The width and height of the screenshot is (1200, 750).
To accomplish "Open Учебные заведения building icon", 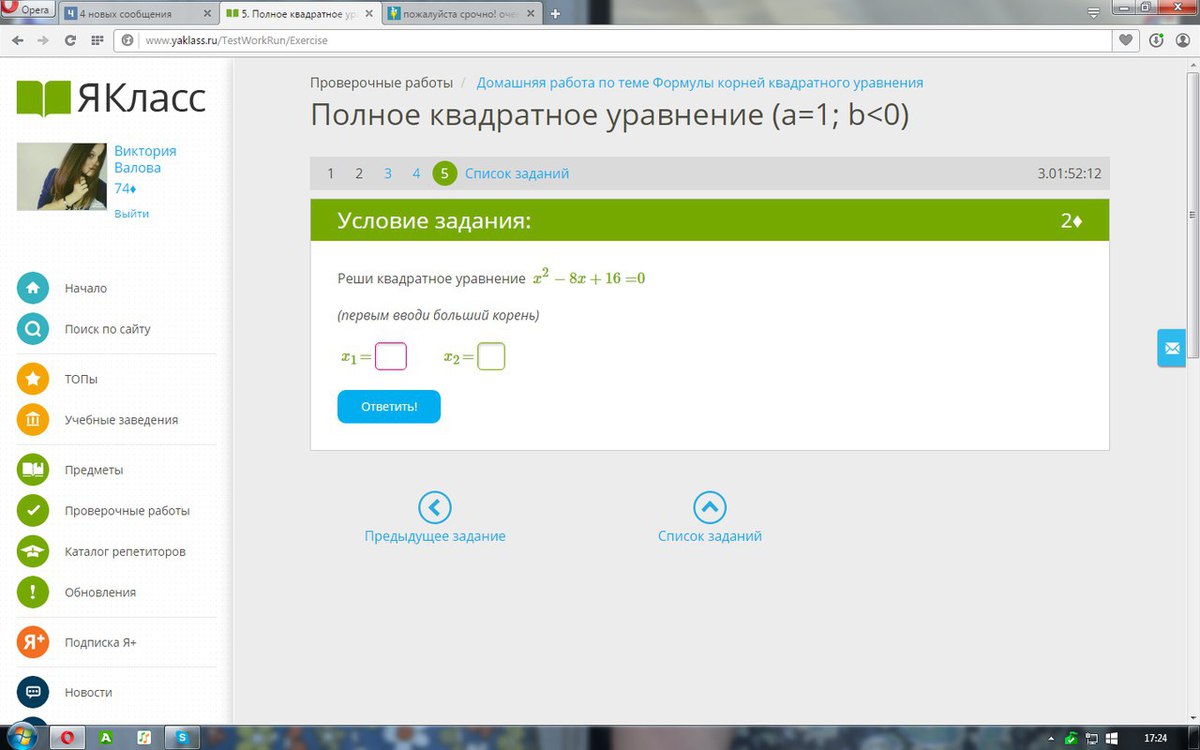I will click(x=32, y=419).
